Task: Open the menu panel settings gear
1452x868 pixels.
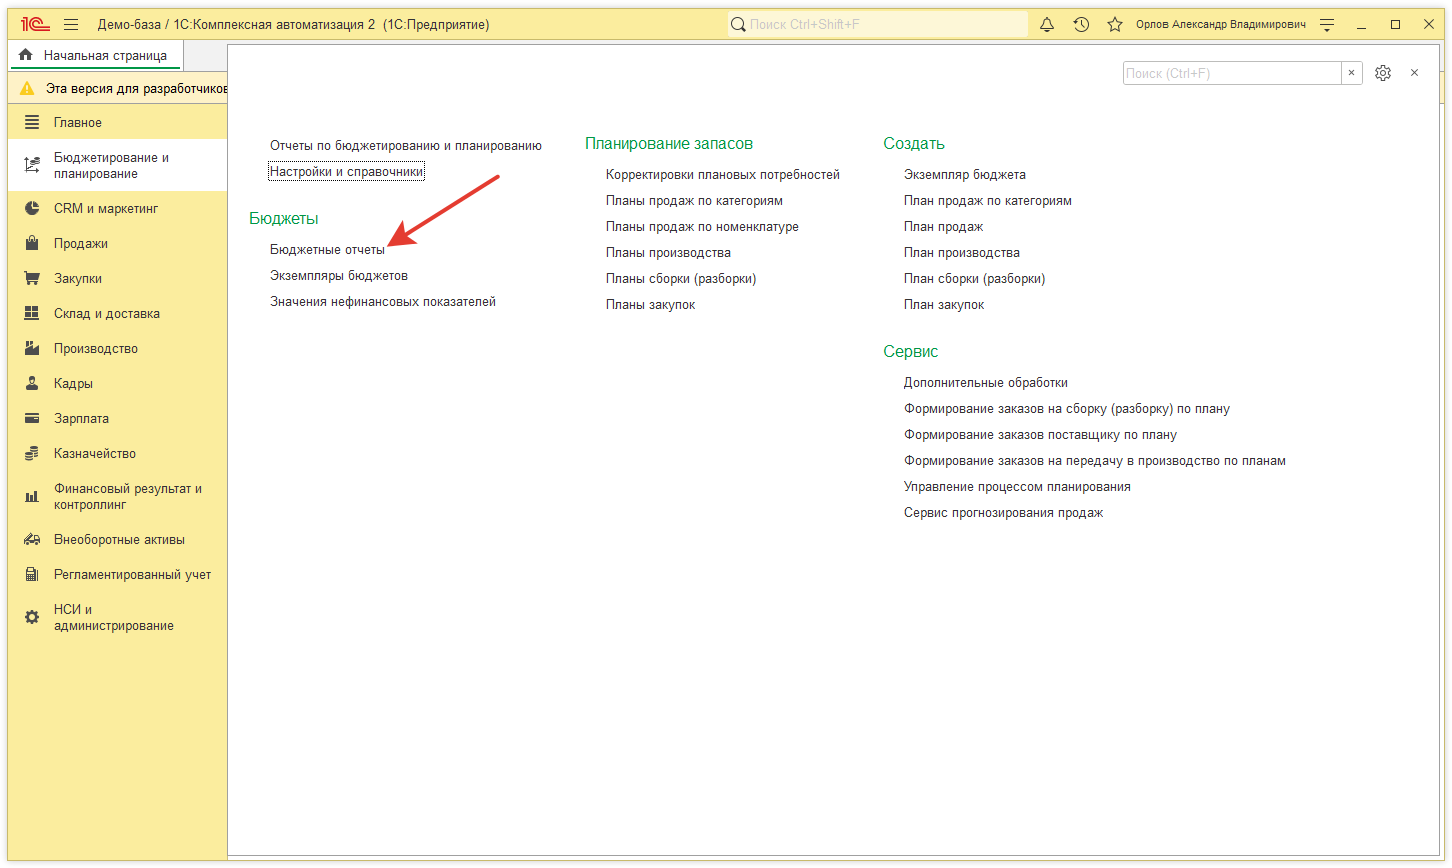Action: (x=1383, y=73)
